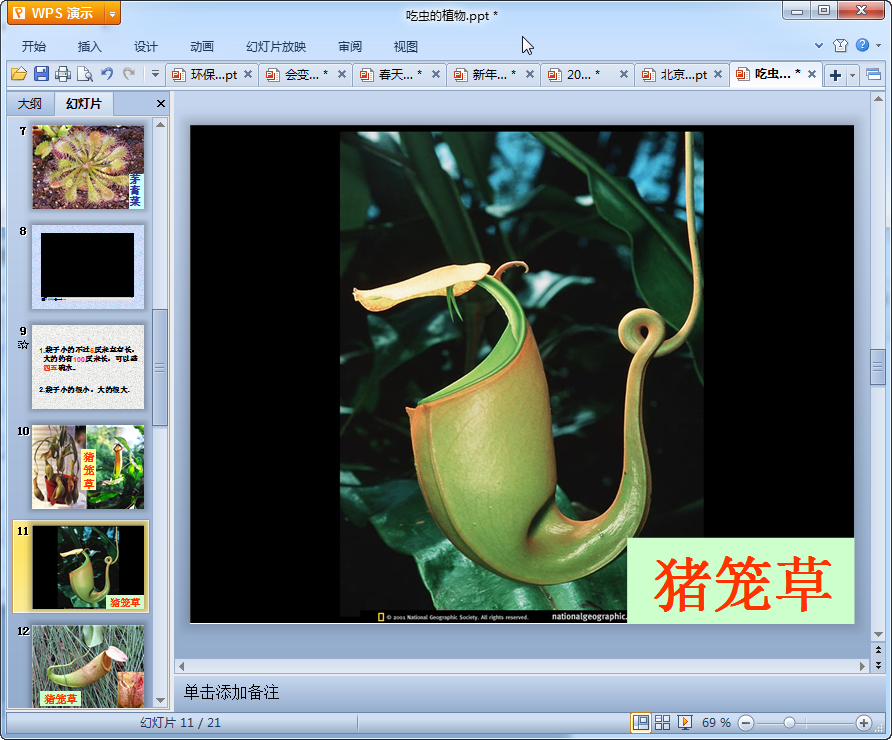Click the Print icon in quick toolbar

pos(63,74)
